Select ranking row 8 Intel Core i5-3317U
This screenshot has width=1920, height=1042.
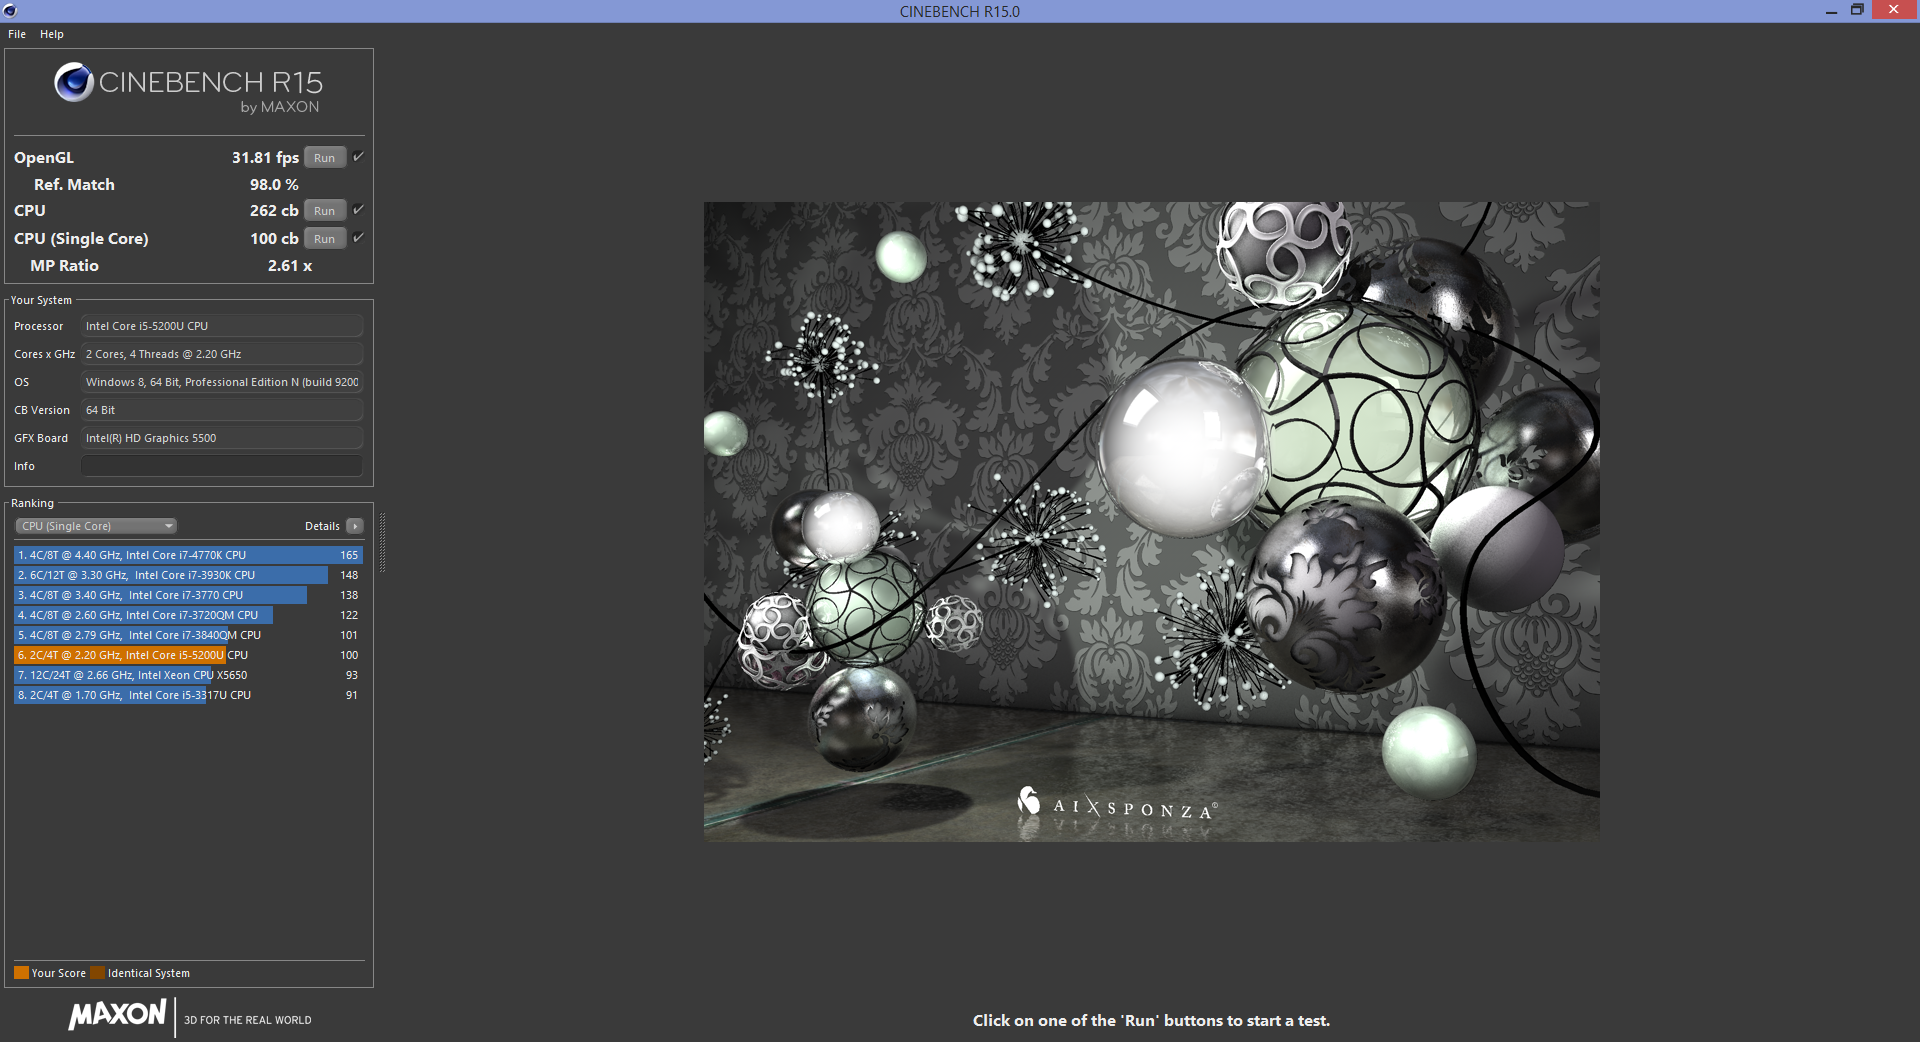coord(188,695)
